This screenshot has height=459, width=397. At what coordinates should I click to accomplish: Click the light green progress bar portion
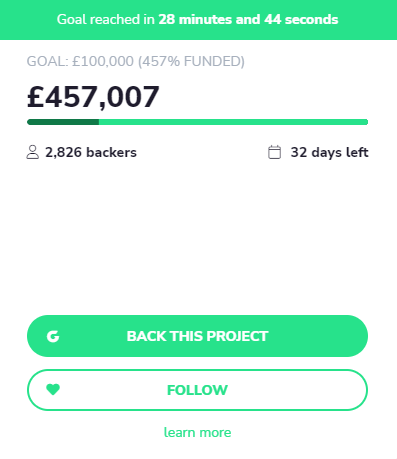coord(233,122)
